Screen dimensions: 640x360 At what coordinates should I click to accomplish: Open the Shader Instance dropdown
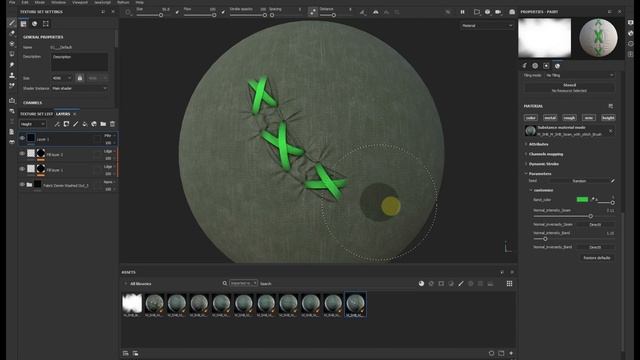click(x=80, y=89)
